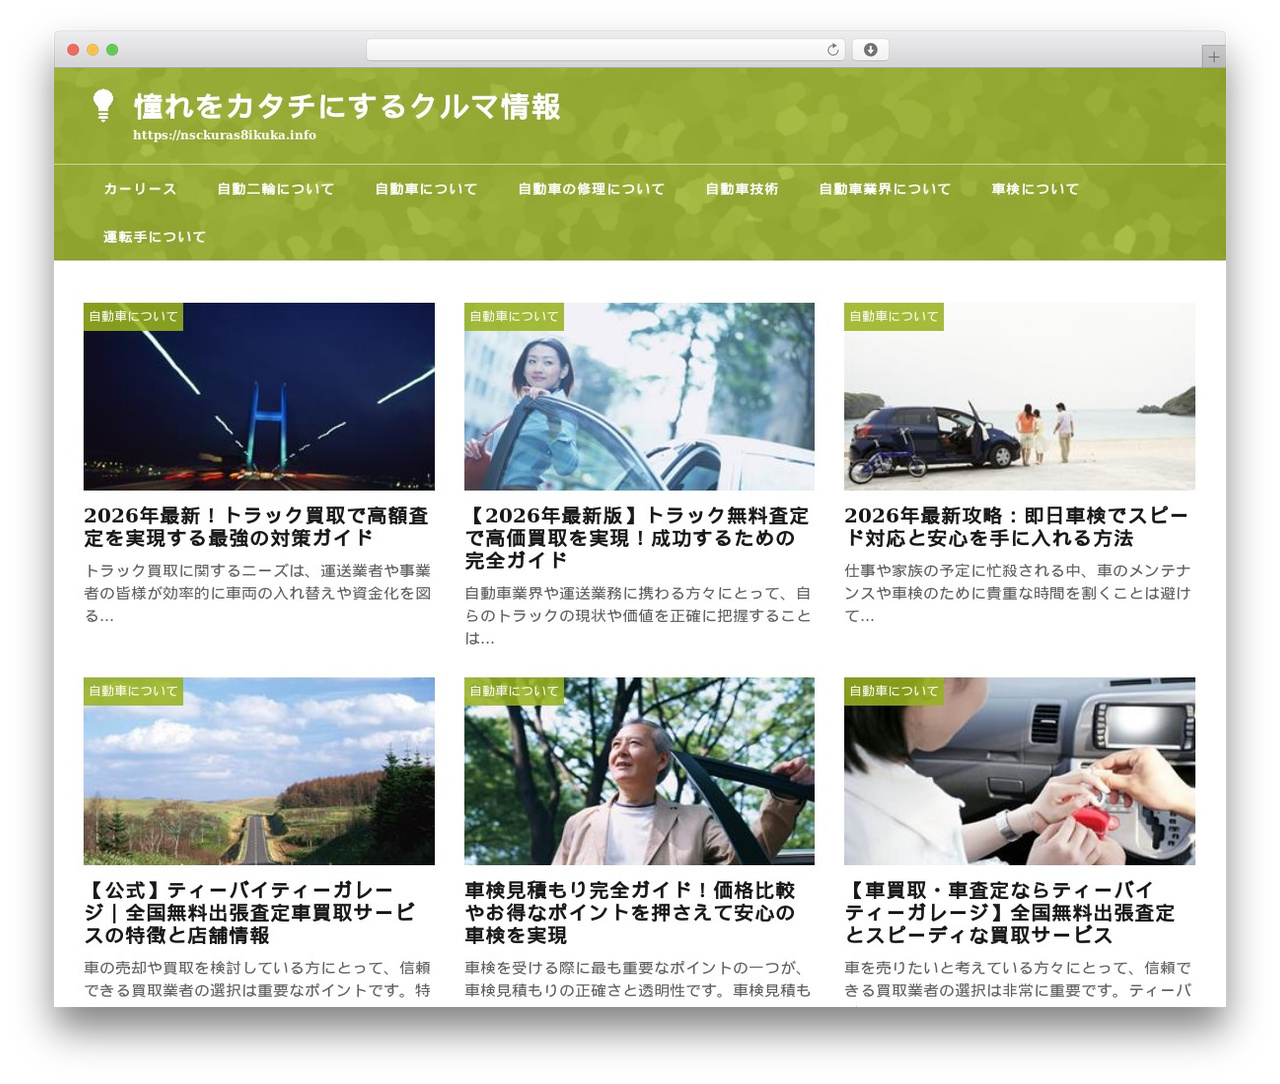Open article 【公式】ティーバイティーガレージ 店舗情報
Screen dimensions: 1280x1084
(250, 913)
